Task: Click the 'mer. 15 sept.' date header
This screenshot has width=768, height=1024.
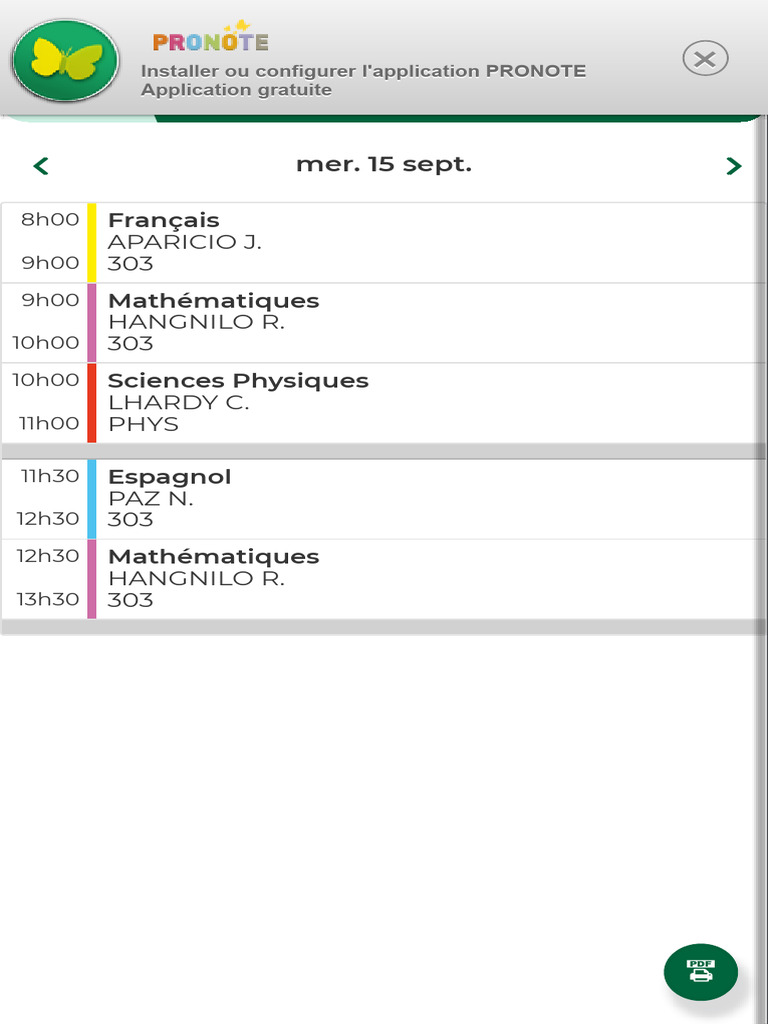Action: click(x=384, y=165)
